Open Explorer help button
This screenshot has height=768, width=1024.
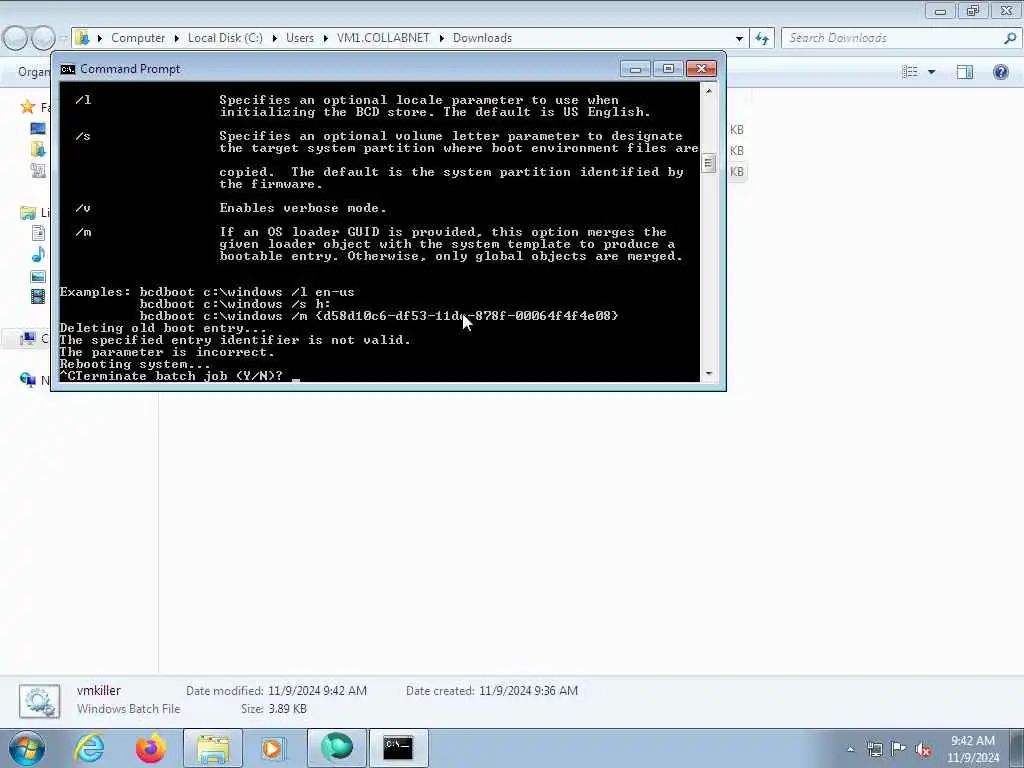tap(1000, 72)
